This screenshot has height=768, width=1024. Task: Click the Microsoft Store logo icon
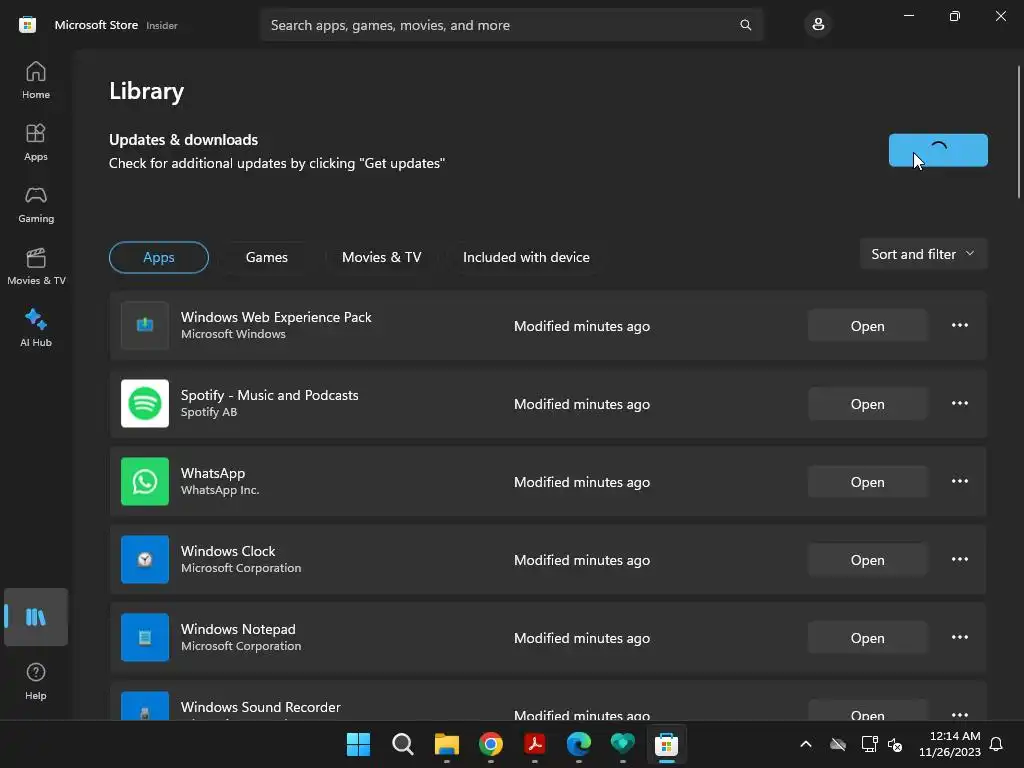tap(27, 25)
